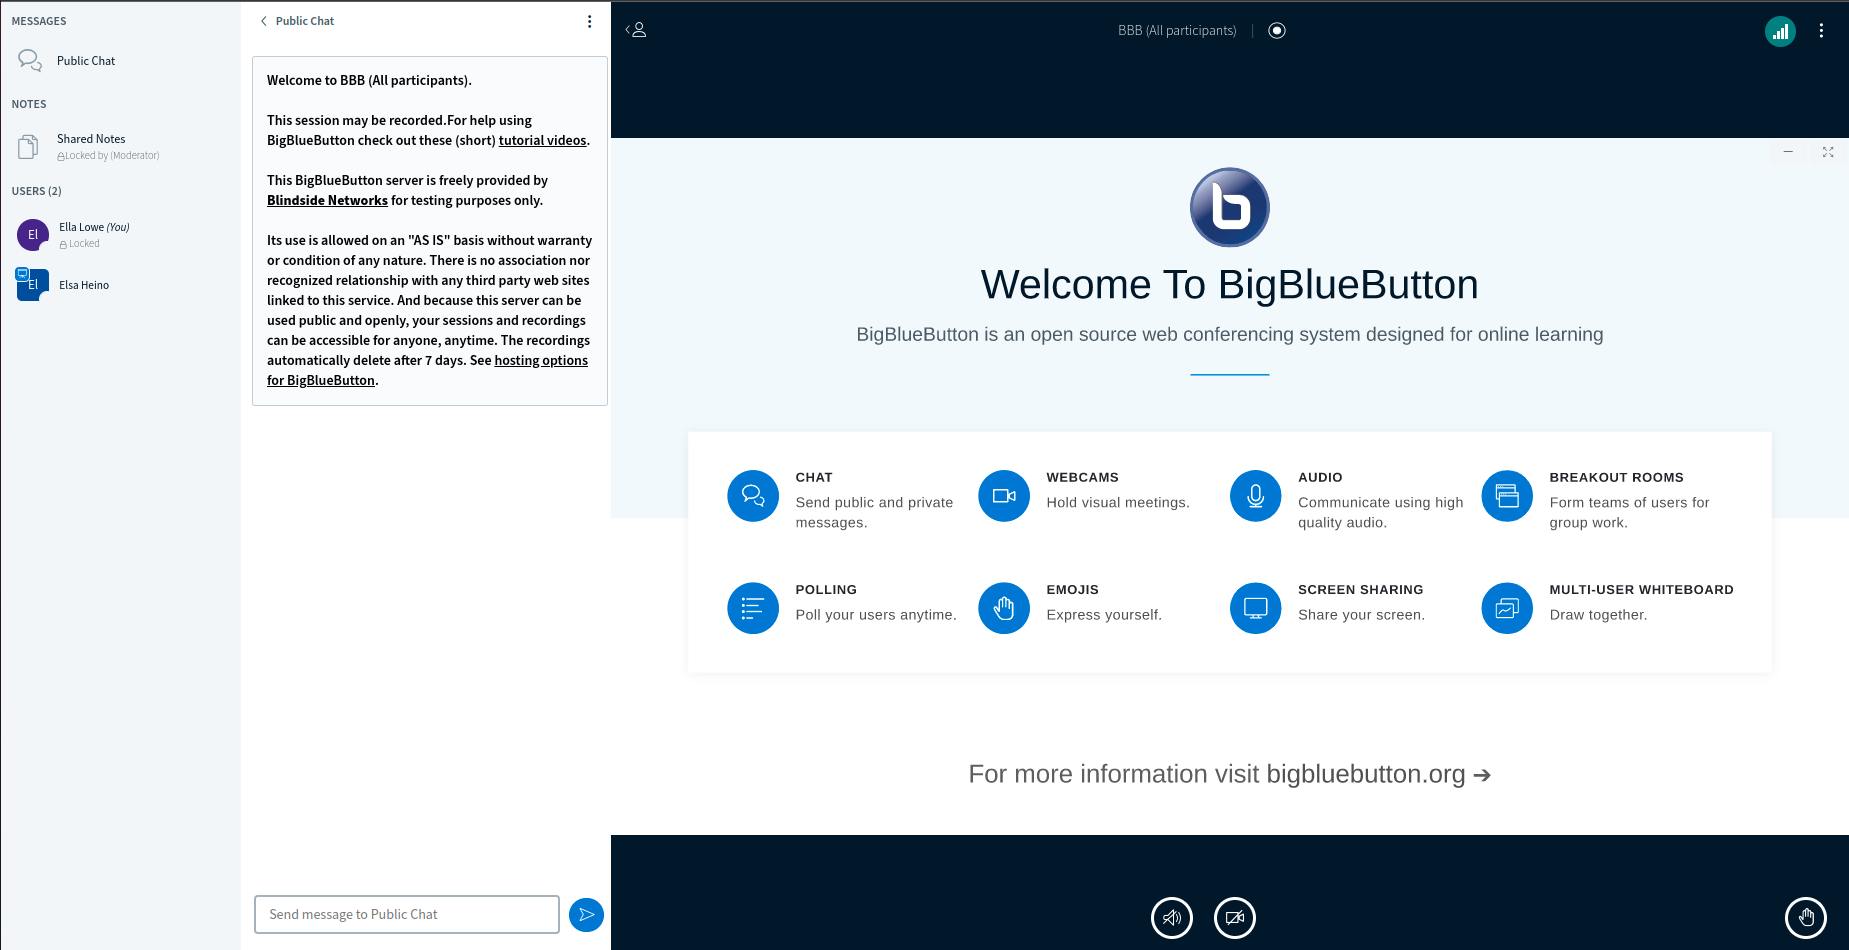Click the USERS (2) section label
The image size is (1849, 950).
[x=37, y=191]
